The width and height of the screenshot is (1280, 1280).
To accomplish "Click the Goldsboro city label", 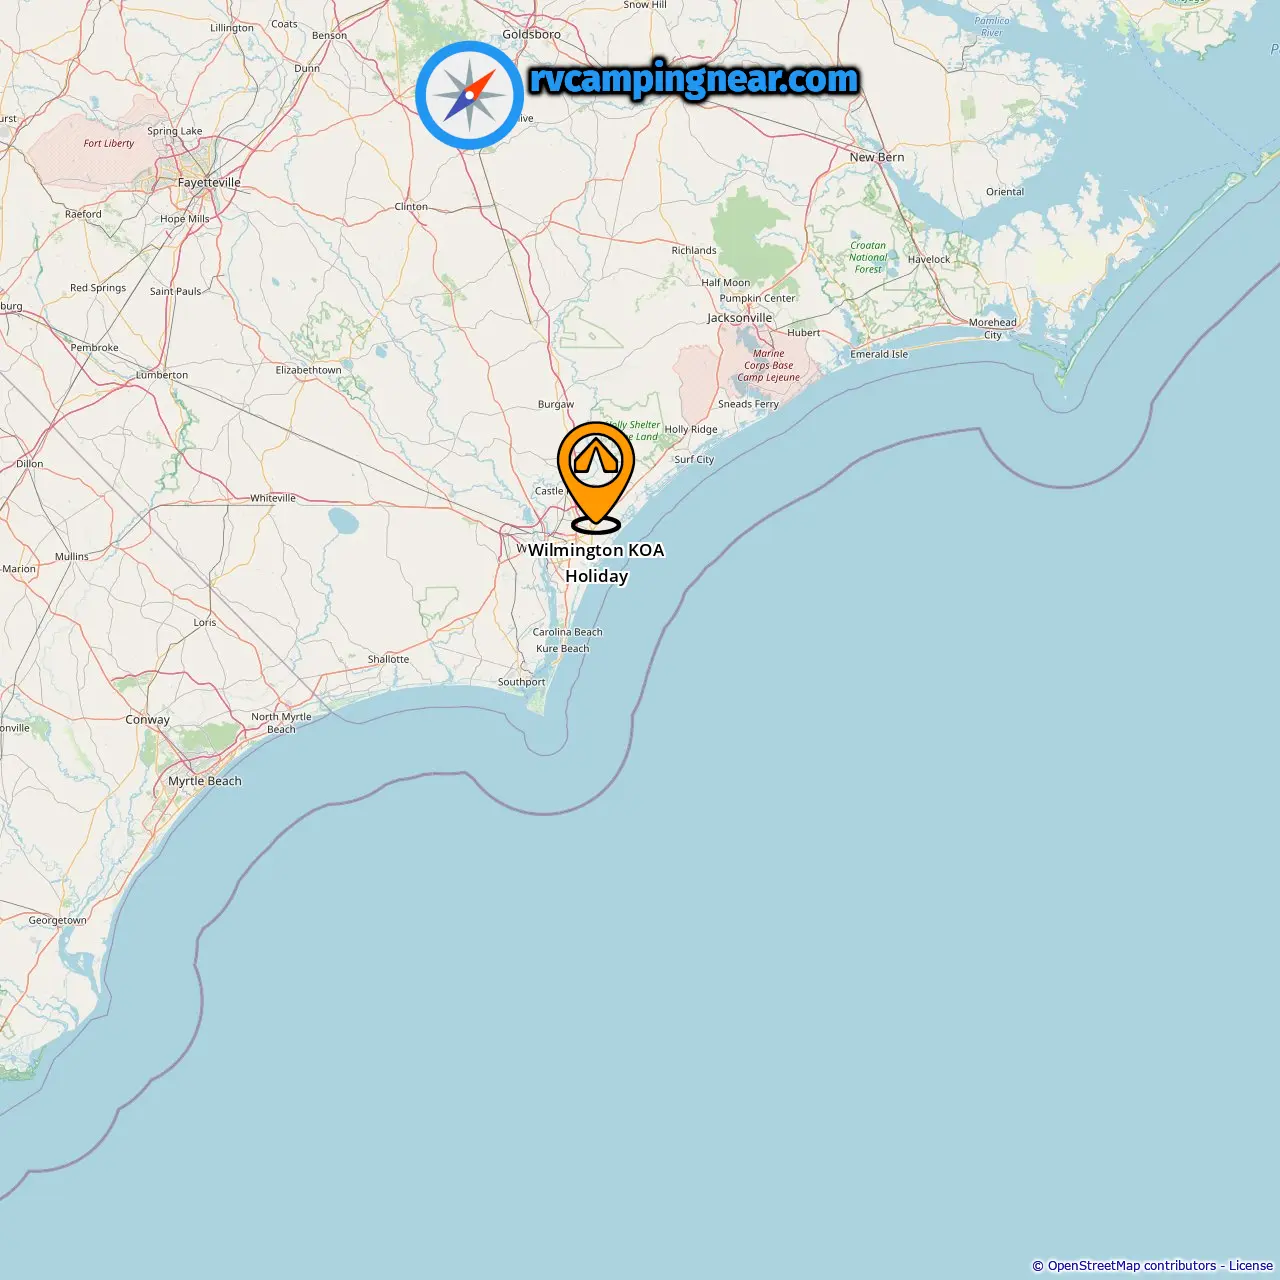I will click(532, 34).
